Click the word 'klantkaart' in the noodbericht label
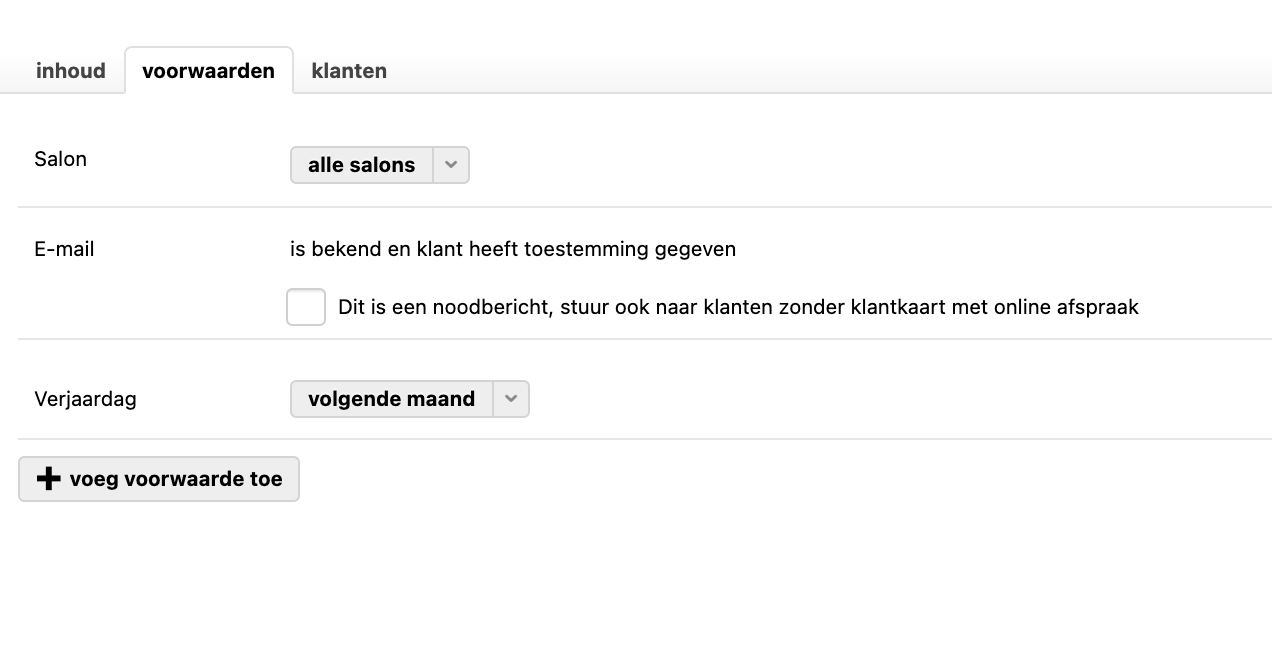The width and height of the screenshot is (1272, 654). (x=898, y=307)
